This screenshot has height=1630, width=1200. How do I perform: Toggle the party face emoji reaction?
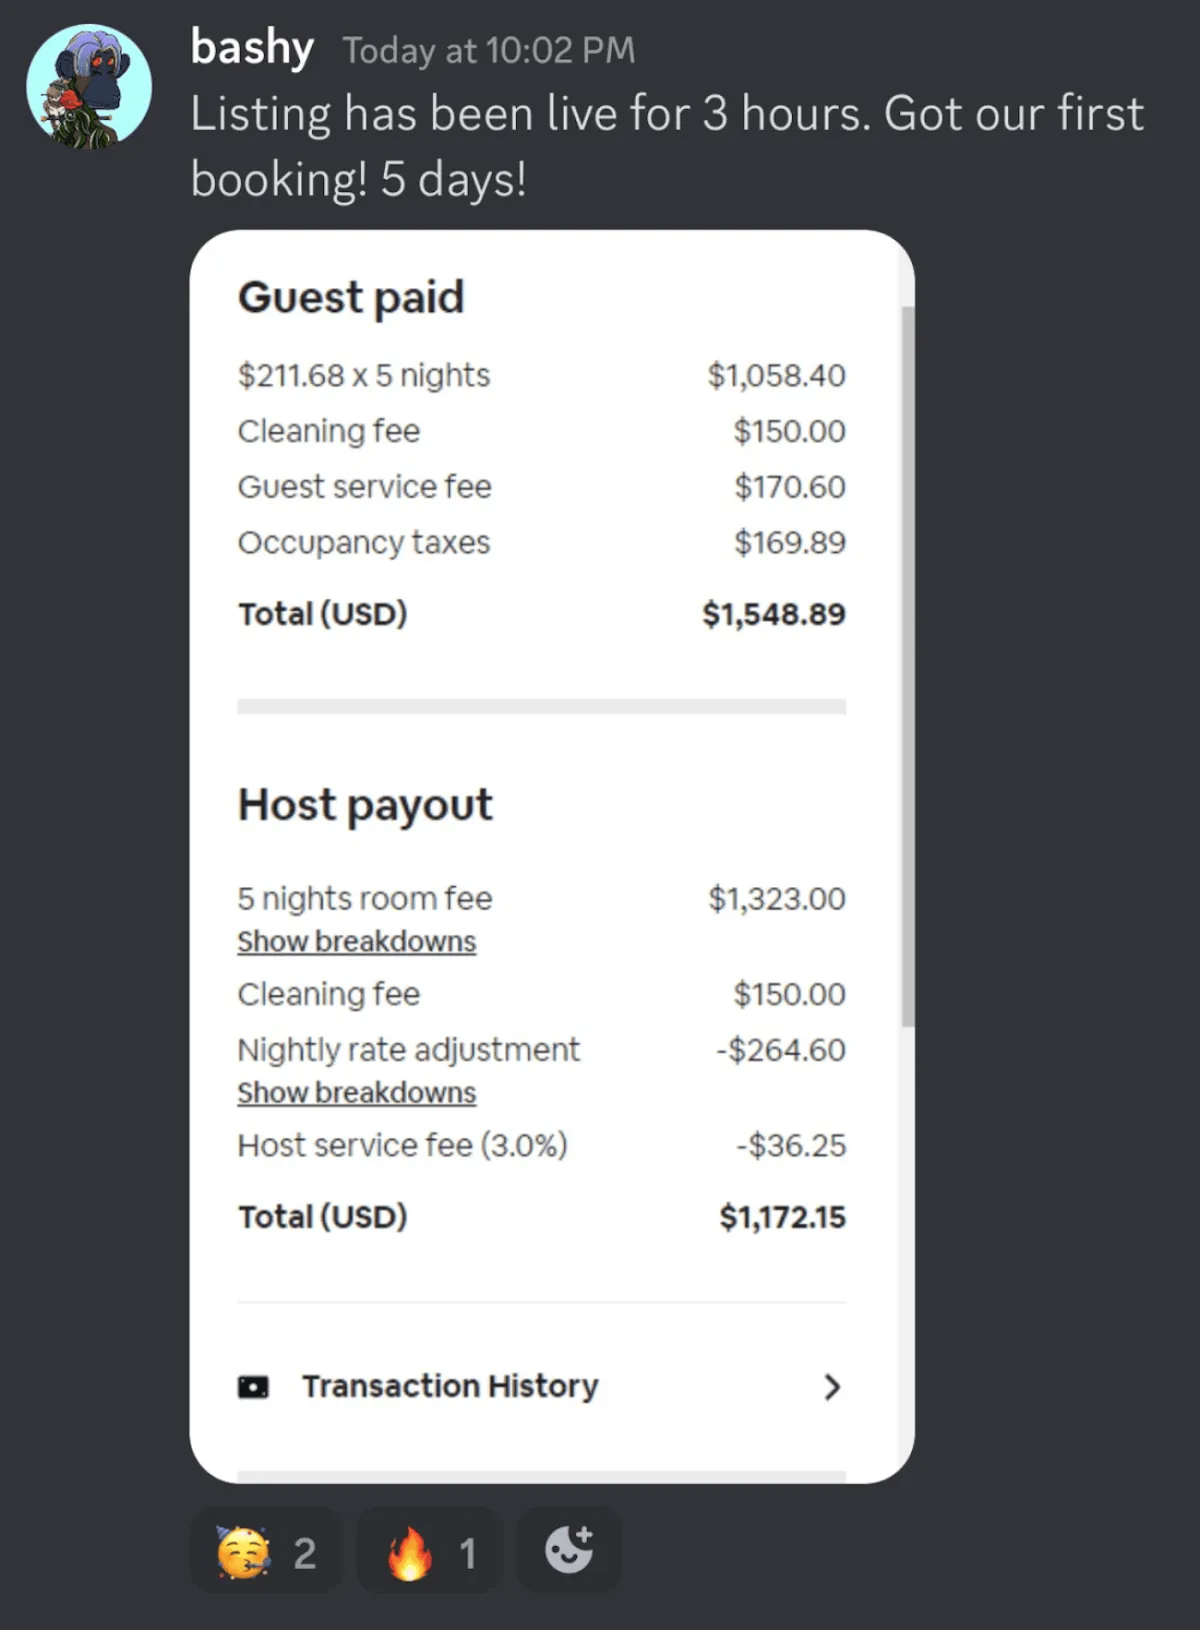tap(266, 1551)
